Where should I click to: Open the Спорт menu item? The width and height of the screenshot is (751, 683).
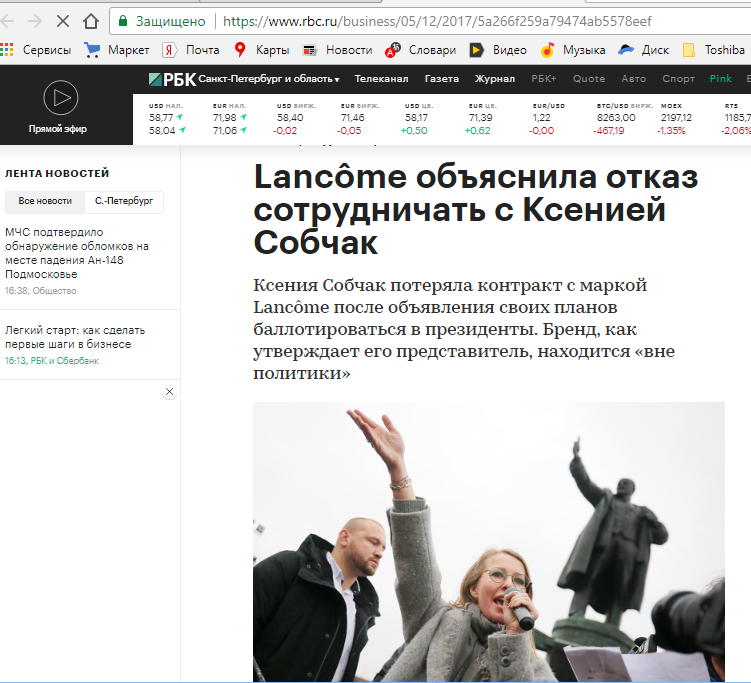(678, 79)
